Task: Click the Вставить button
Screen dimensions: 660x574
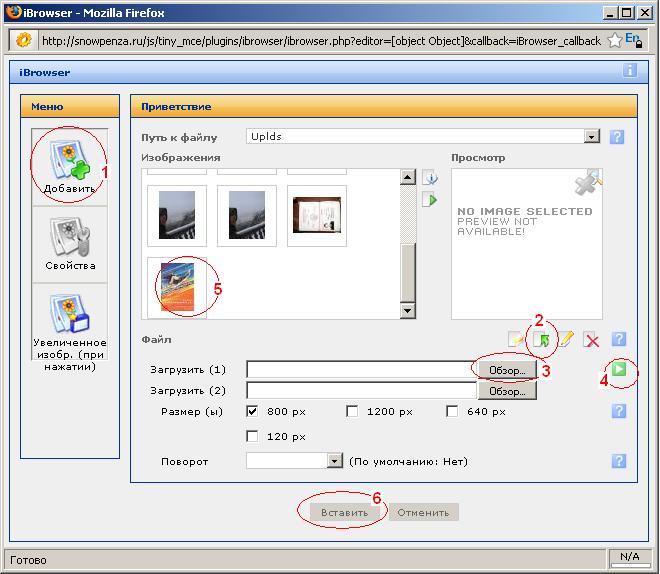Action: (x=344, y=512)
